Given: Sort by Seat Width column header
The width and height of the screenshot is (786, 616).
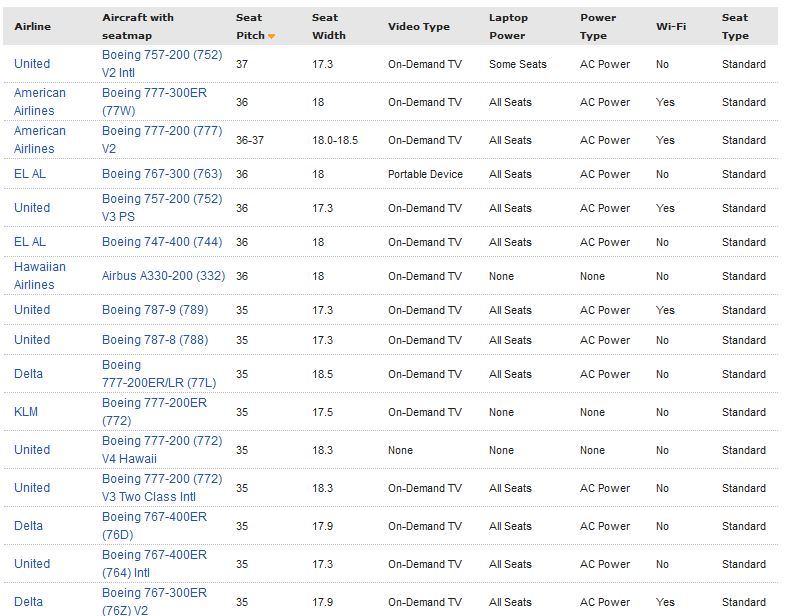Looking at the screenshot, I should click(329, 27).
